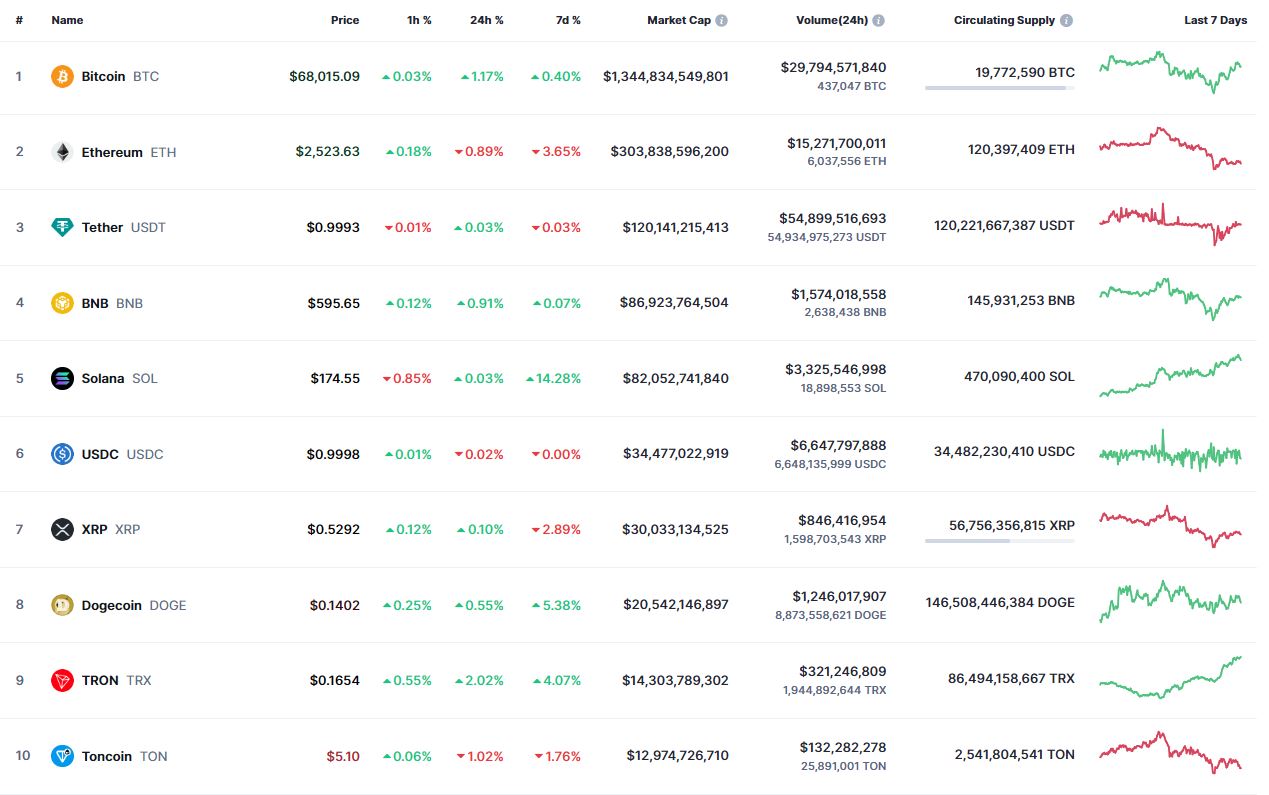Click BNB's circulating supply 145,931,253 BNB
Screen dimensions: 1269x795
1021,300
